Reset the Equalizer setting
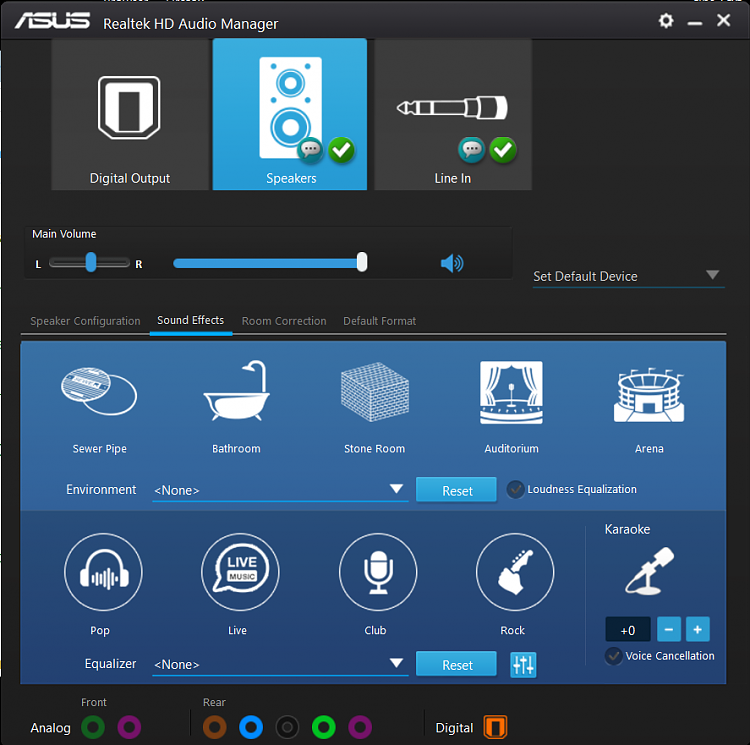This screenshot has width=750, height=745. (456, 664)
